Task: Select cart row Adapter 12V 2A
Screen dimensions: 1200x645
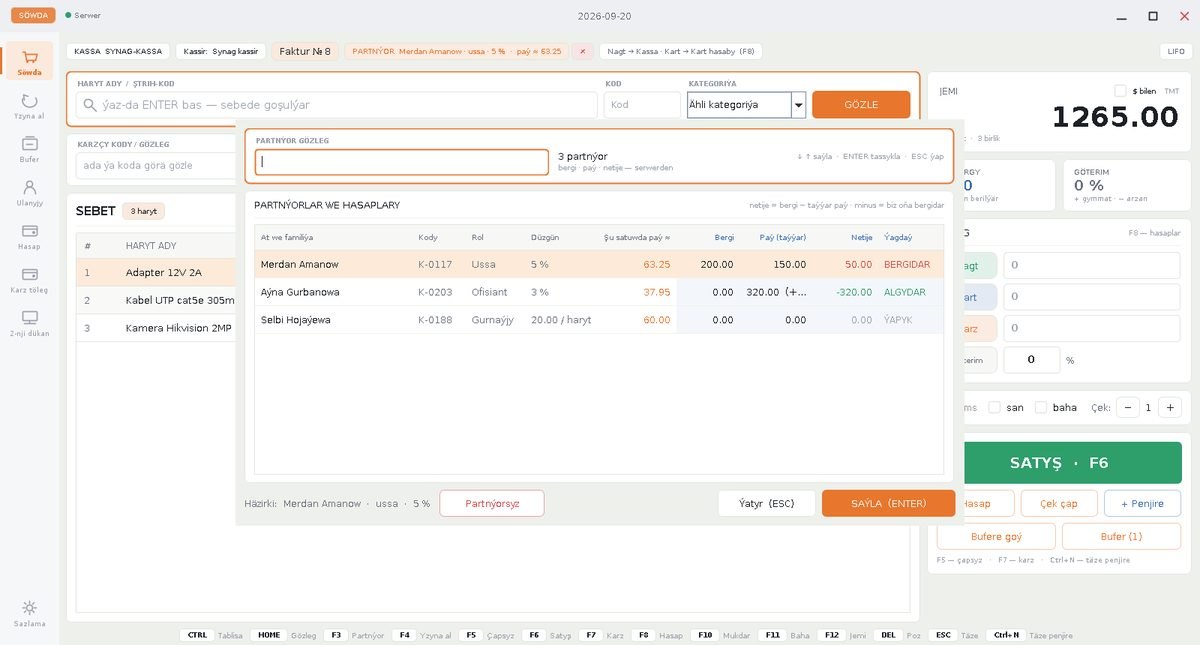Action: click(x=156, y=272)
